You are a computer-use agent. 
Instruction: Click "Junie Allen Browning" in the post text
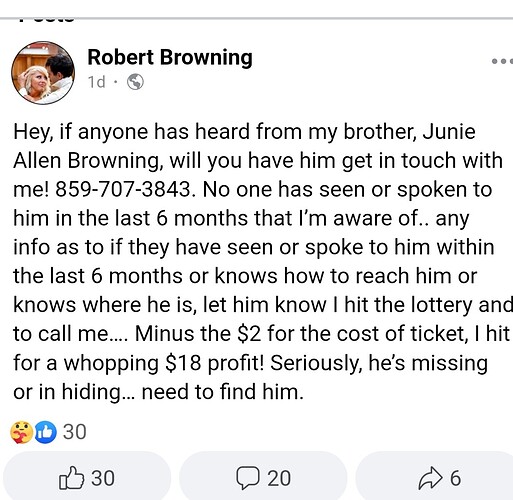[x=244, y=146]
